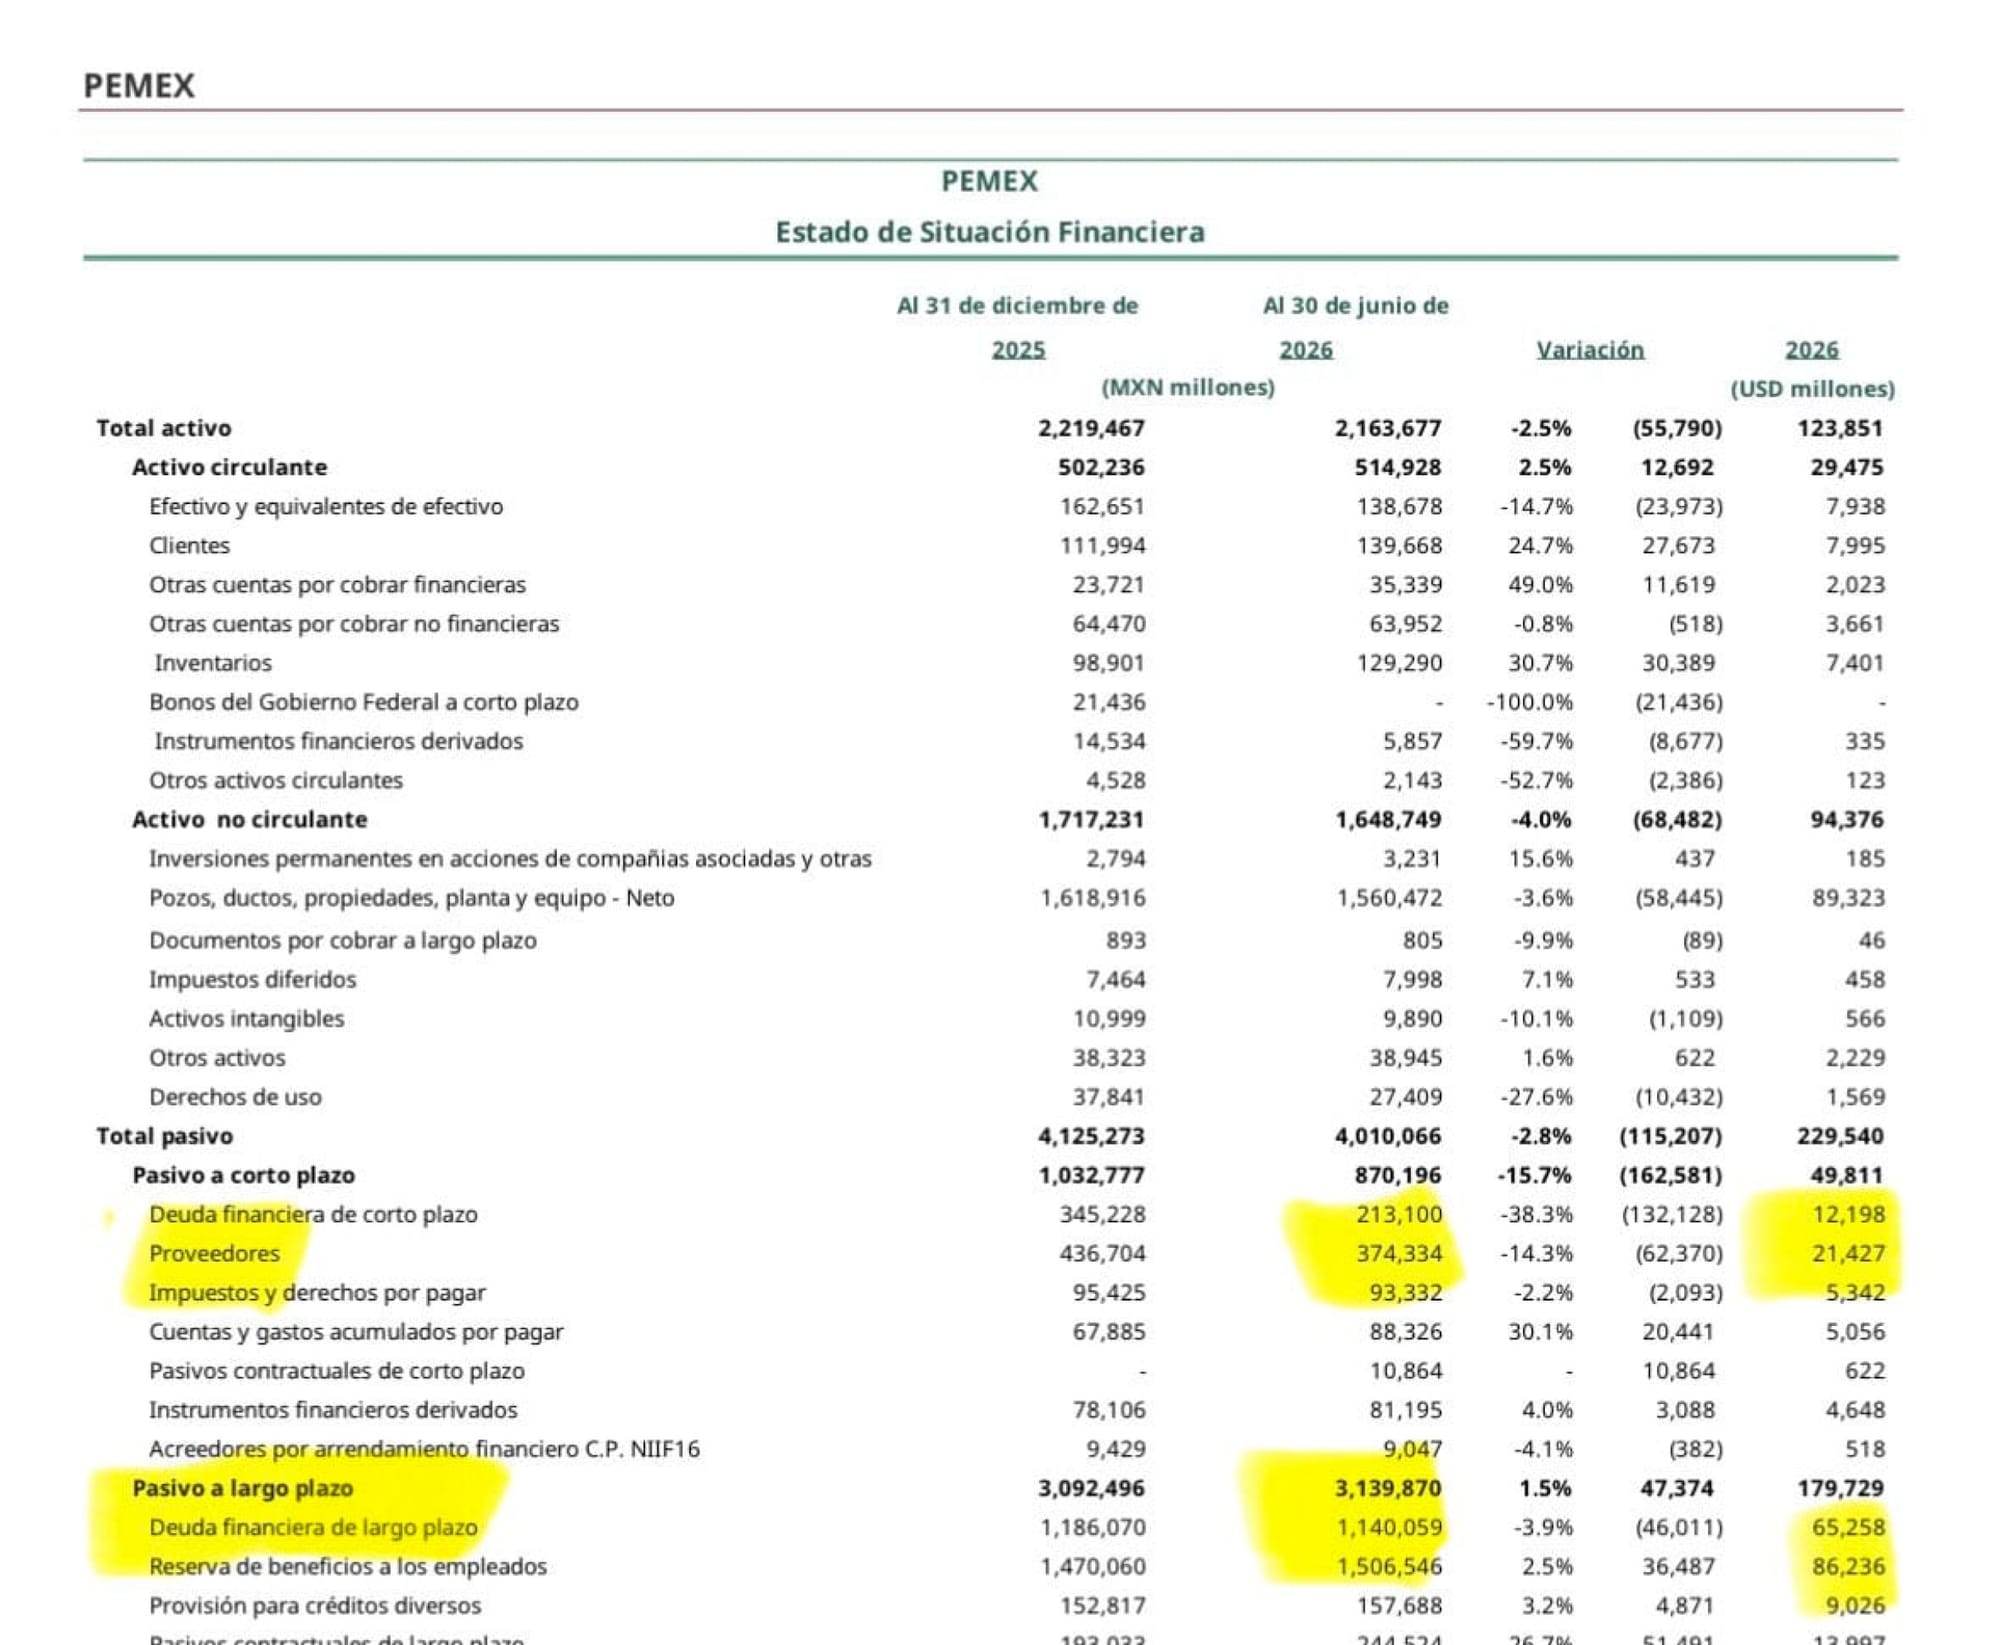Click the highlighted USD value 12,198
This screenshot has width=2000, height=1645.
pyautogui.click(x=1848, y=1215)
